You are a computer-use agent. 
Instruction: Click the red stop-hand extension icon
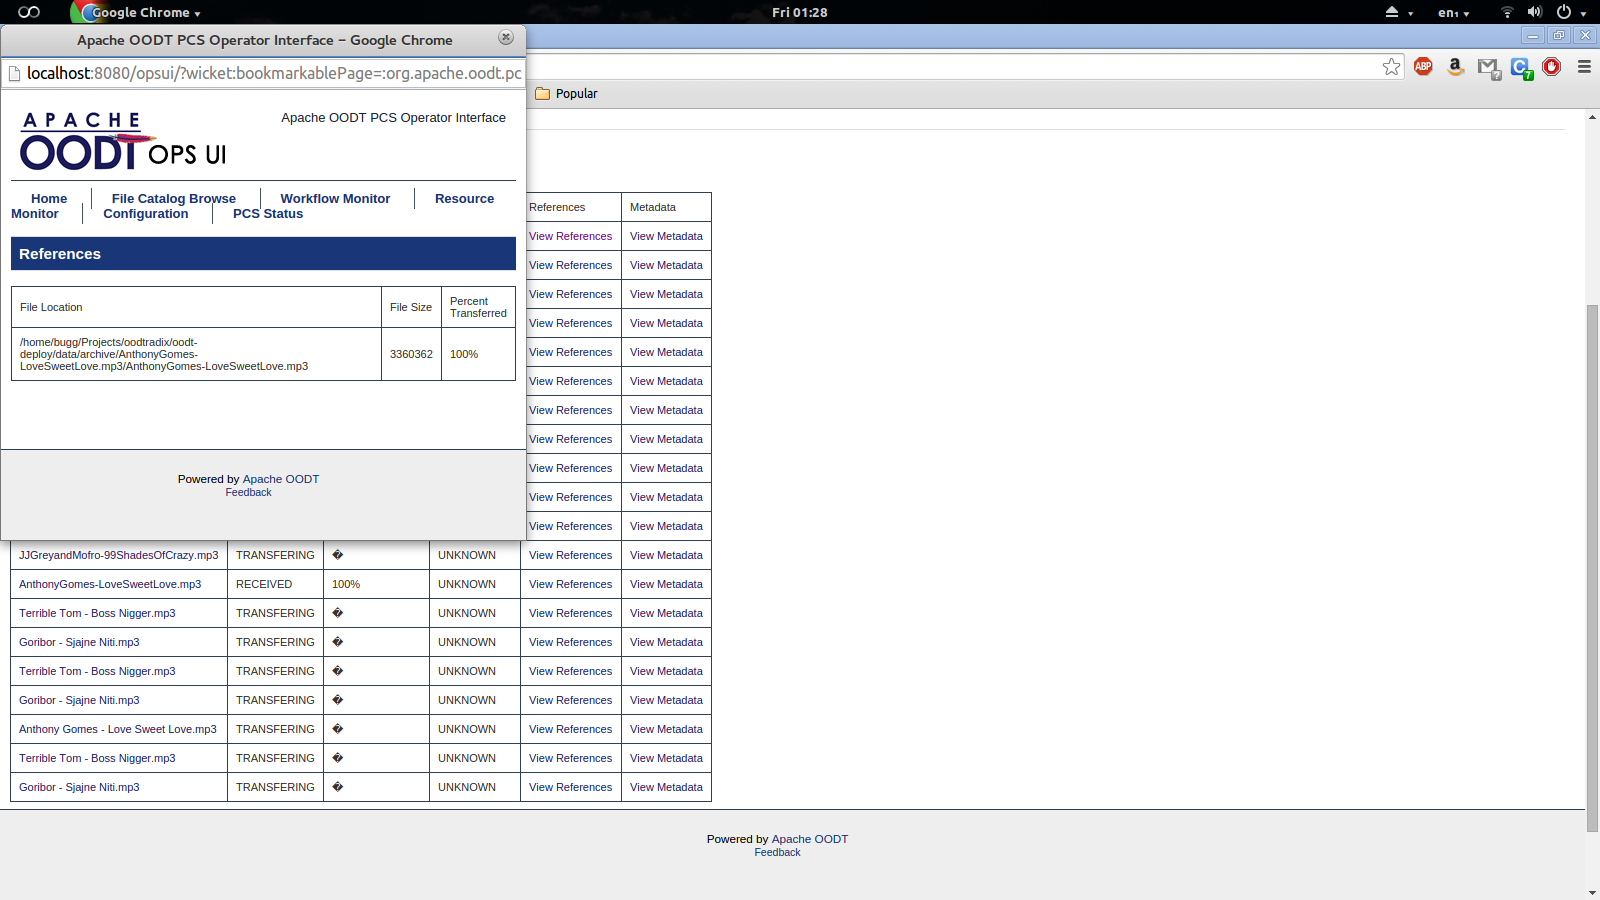[1552, 67]
